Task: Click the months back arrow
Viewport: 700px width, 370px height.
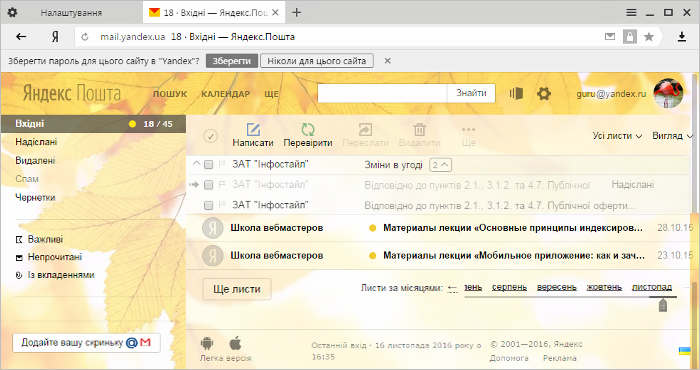Action: pos(452,288)
